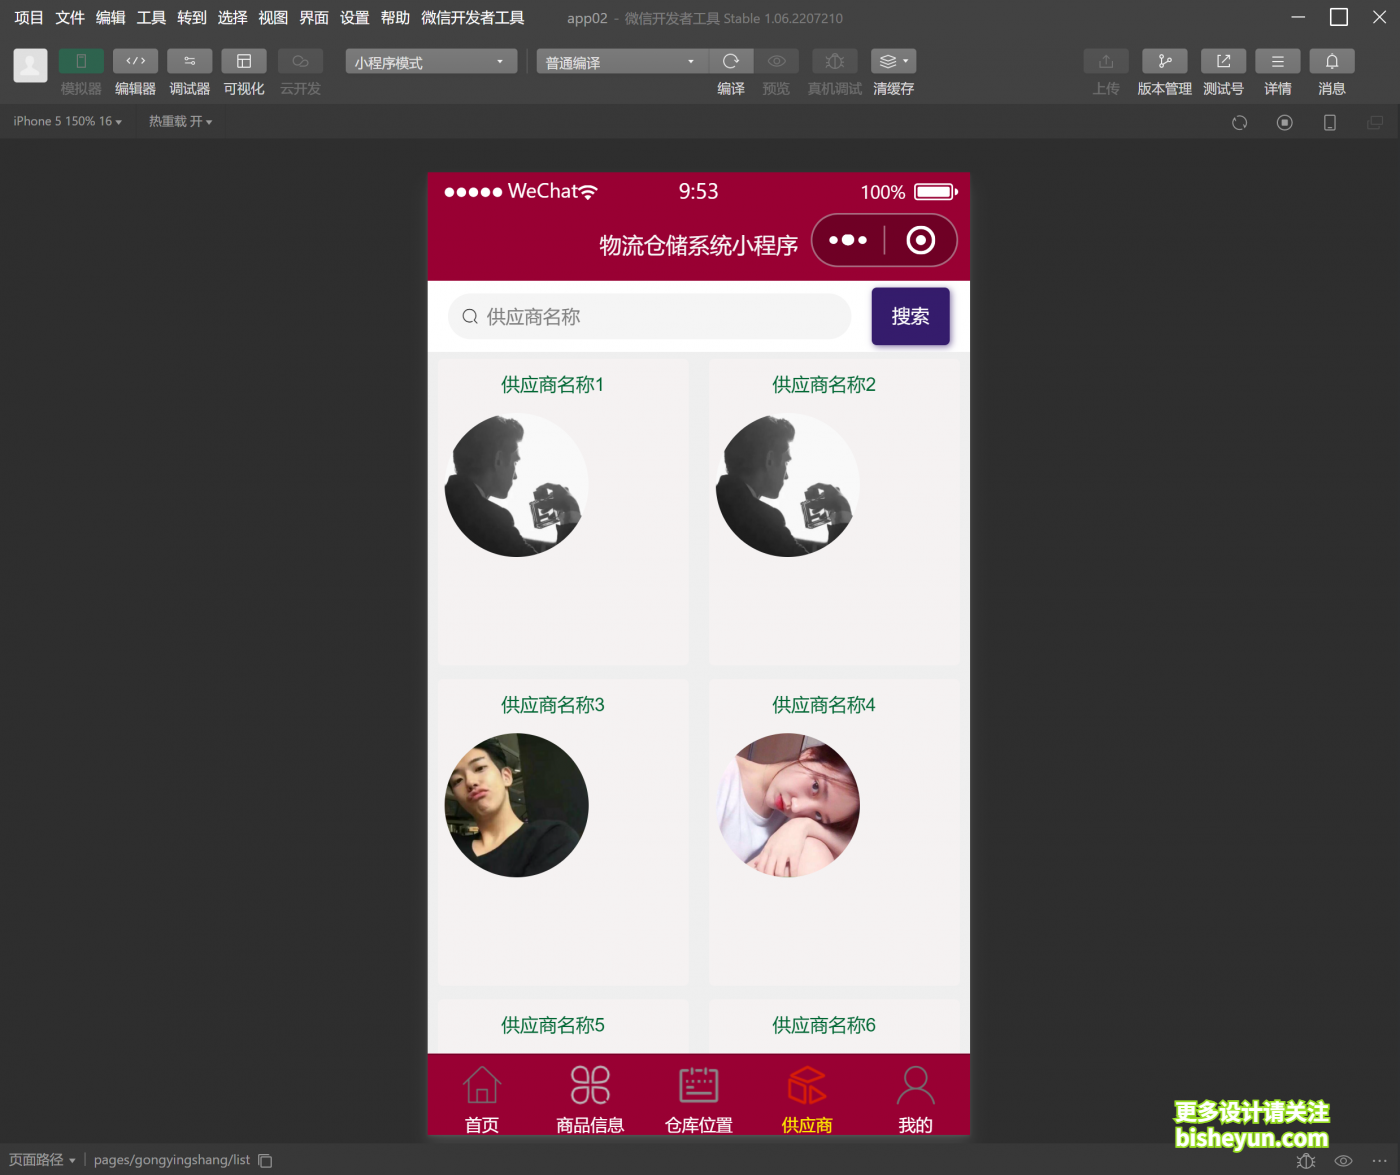Click the simulator refresh icon
This screenshot has width=1400, height=1175.
coord(1240,122)
